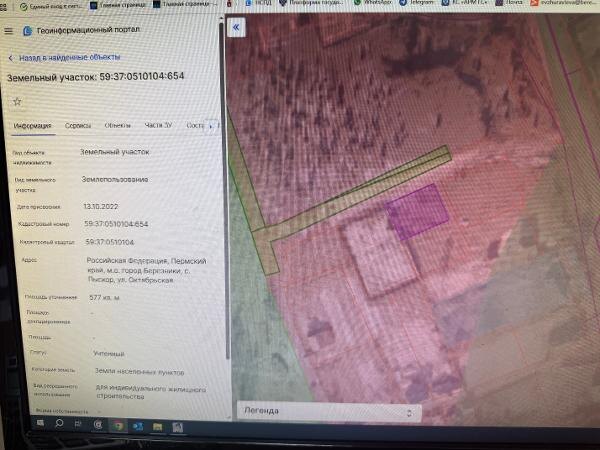Switch to Google Chrome in the taskbar
This screenshot has width=600, height=450.
[118, 425]
